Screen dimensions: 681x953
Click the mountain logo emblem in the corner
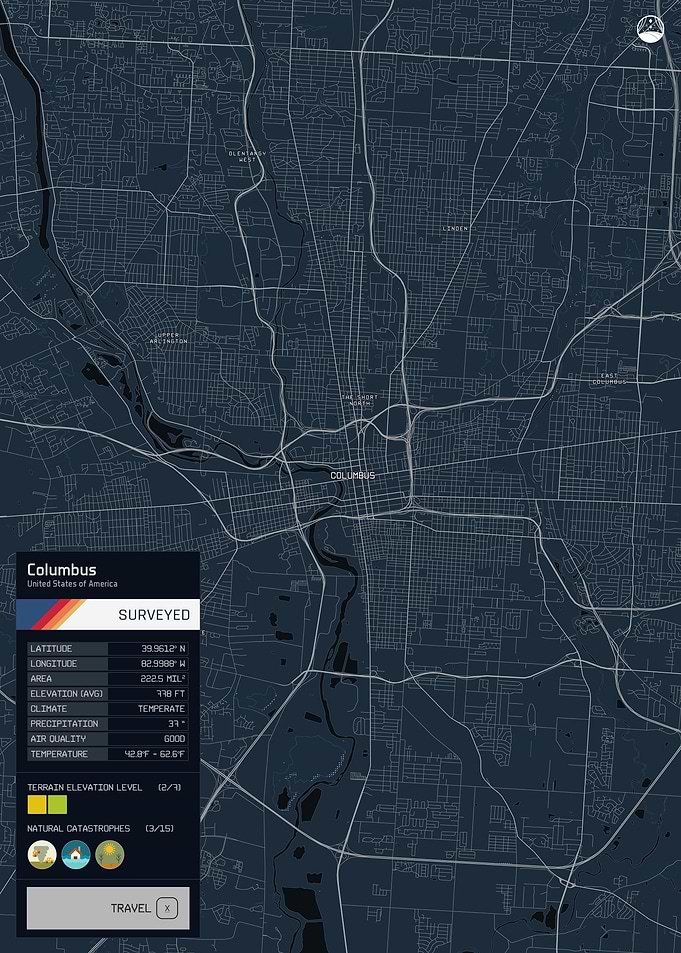652,29
